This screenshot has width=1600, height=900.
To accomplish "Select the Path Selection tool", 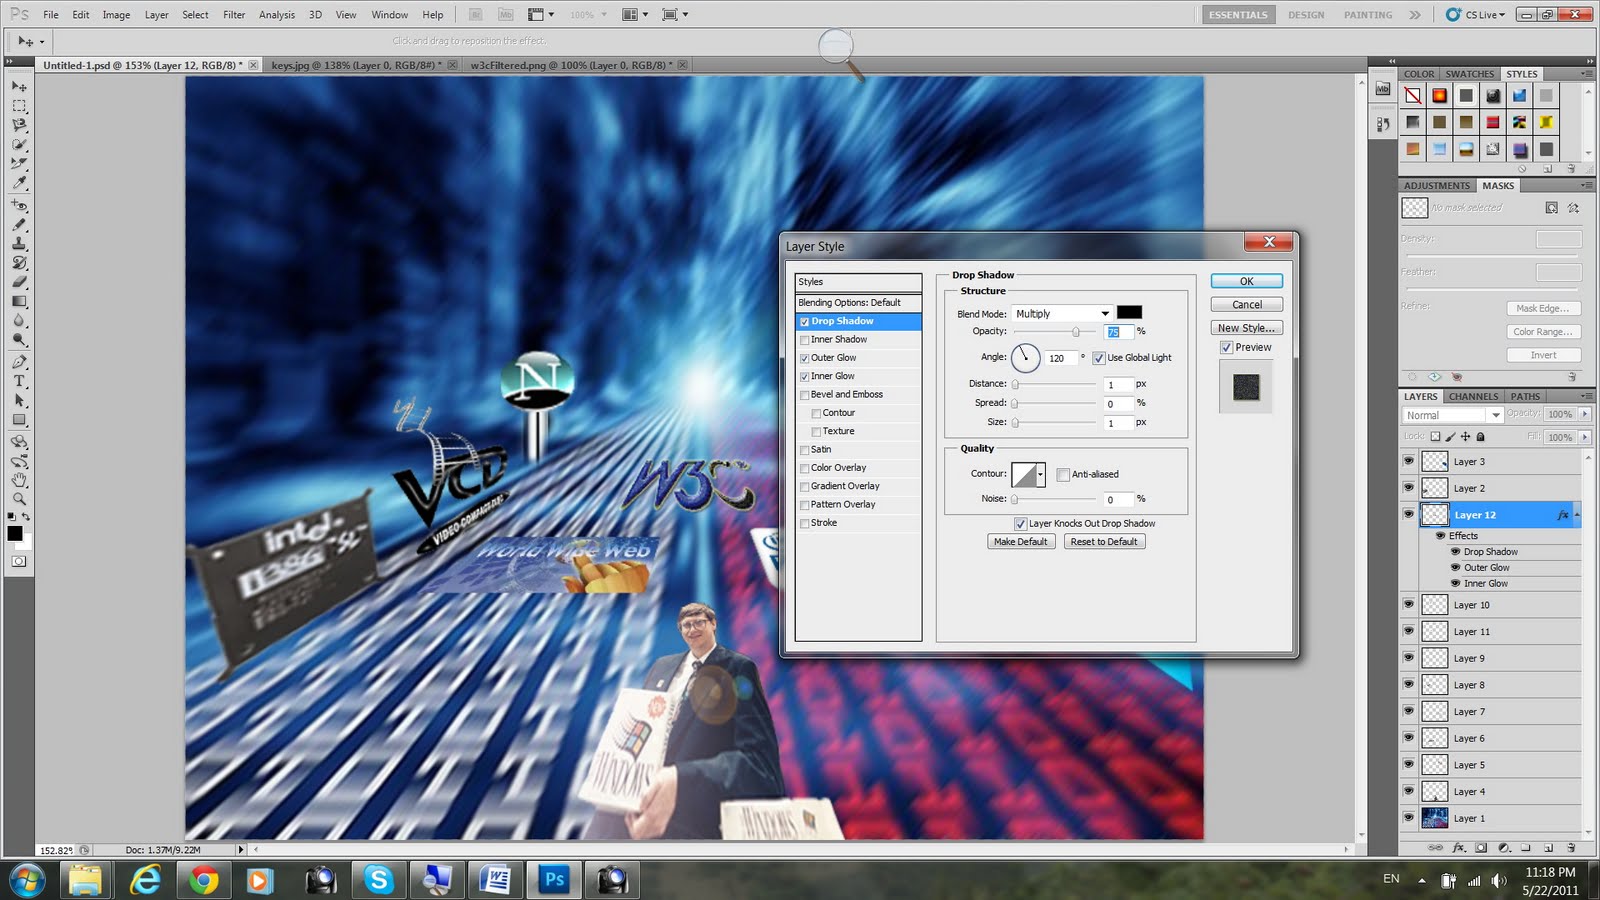I will tap(19, 400).
